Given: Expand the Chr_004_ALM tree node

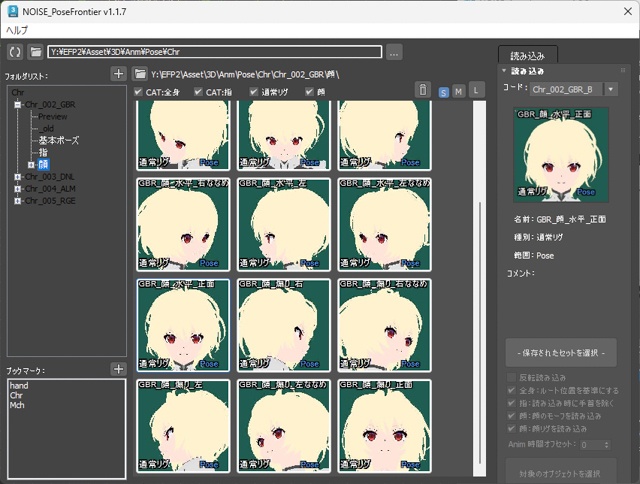Looking at the screenshot, I should pyautogui.click(x=18, y=189).
